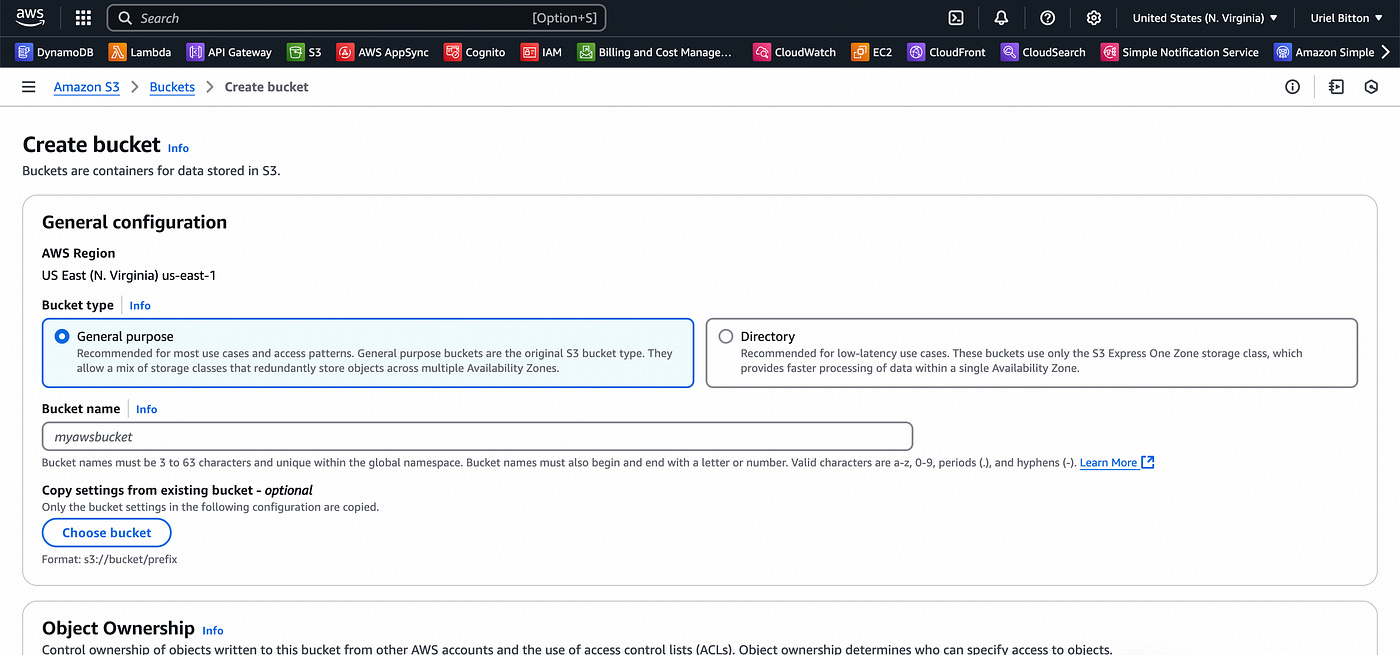The image size is (1400, 655).
Task: Open Billing and Cost Management shortcut
Action: pos(655,52)
